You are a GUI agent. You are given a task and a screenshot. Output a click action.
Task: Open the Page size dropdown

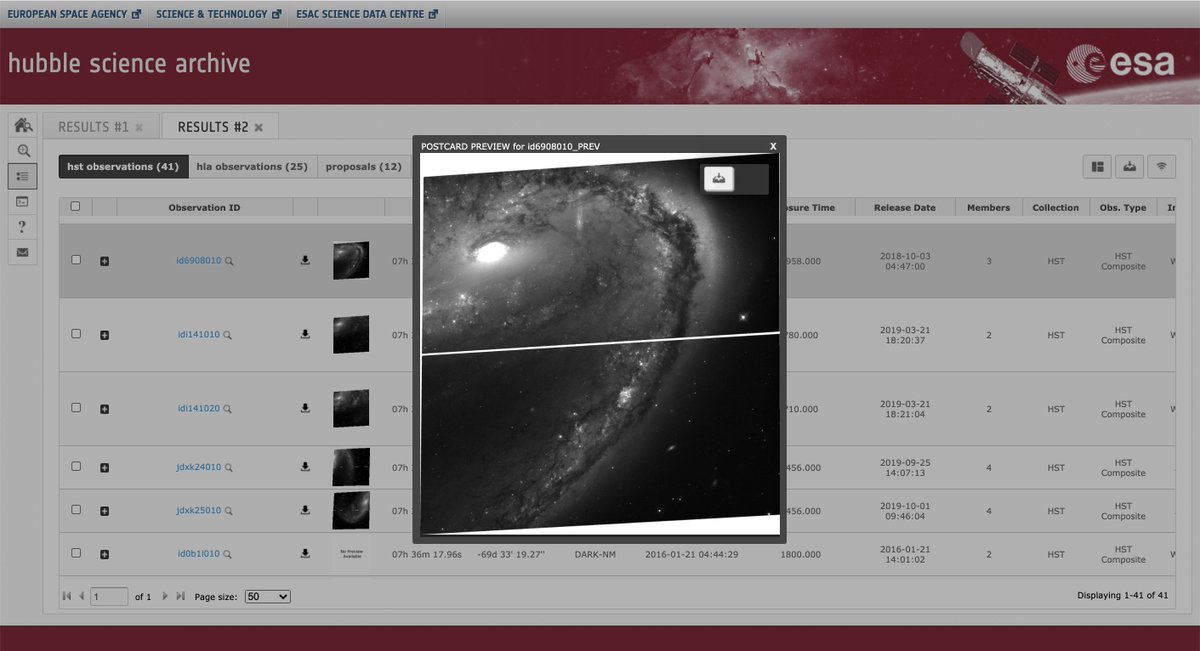[x=268, y=596]
